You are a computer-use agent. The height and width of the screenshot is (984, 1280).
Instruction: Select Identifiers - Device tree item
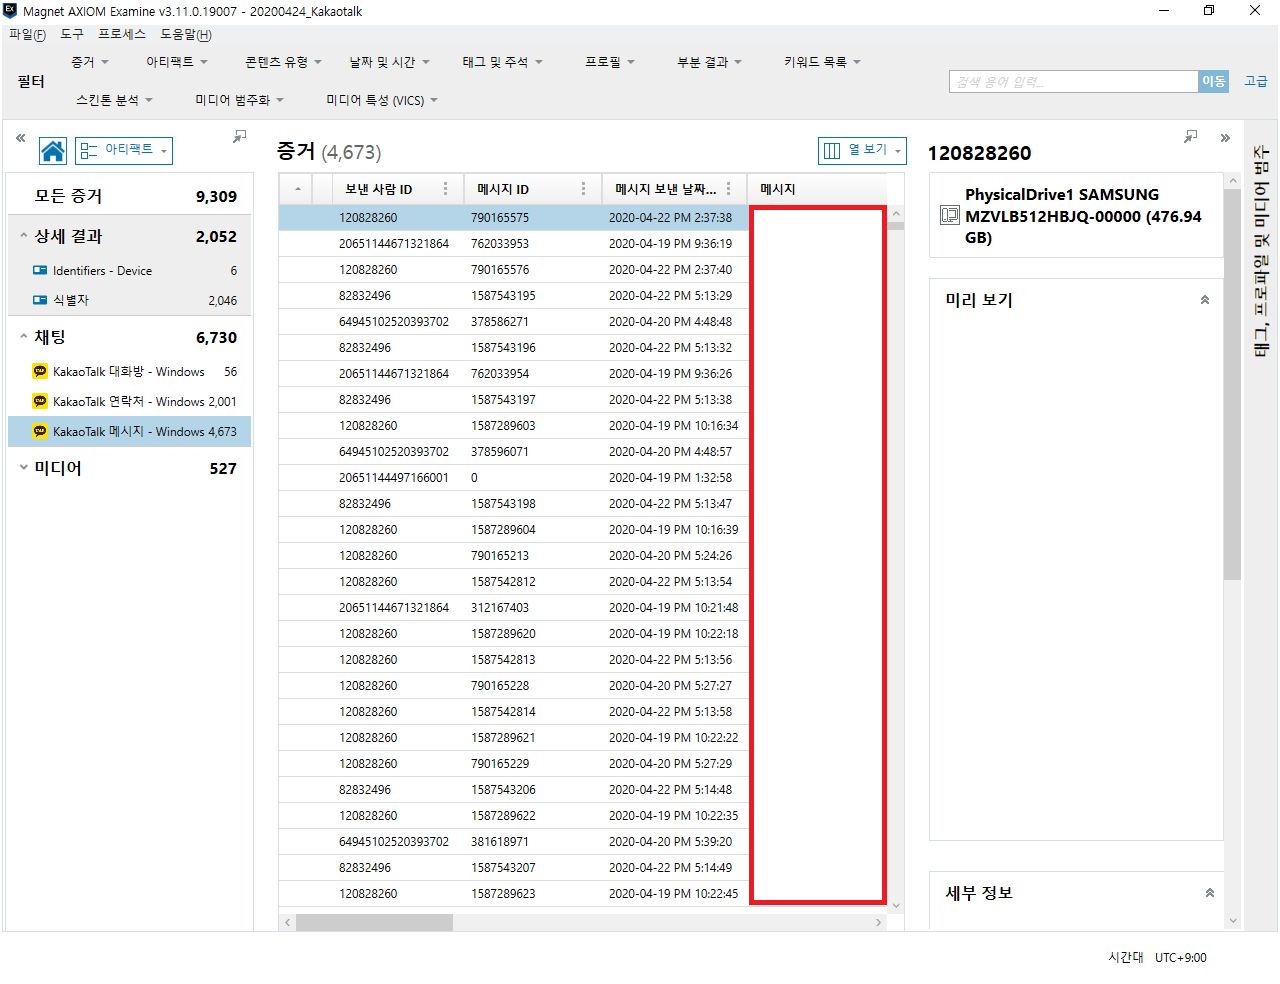(130, 270)
